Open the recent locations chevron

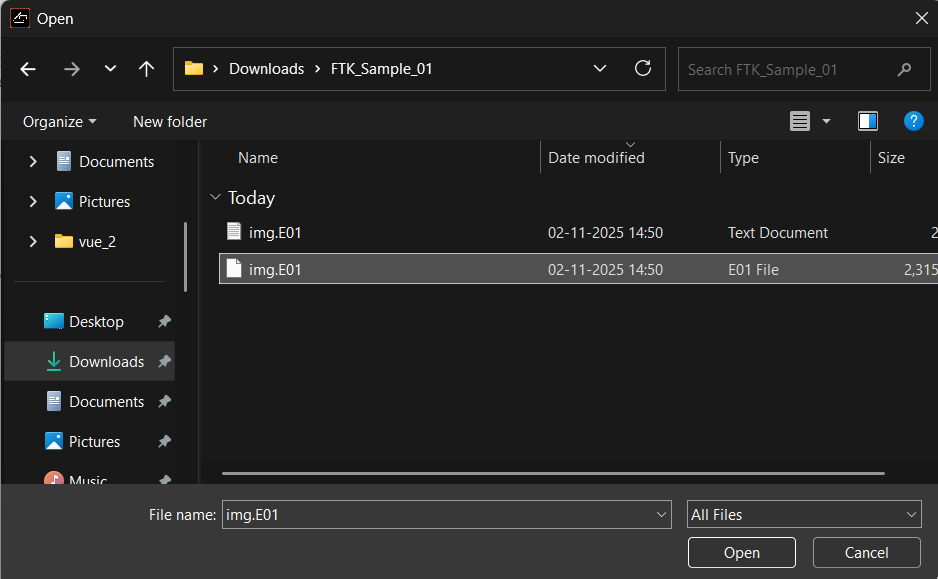(110, 69)
